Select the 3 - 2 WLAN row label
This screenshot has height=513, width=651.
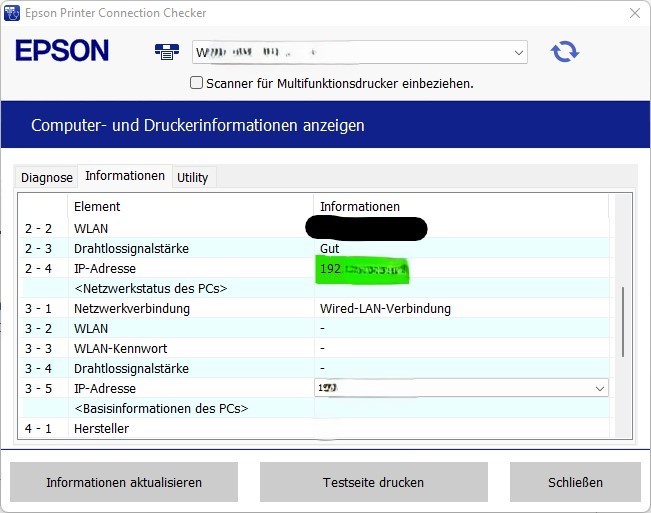[x=91, y=328]
